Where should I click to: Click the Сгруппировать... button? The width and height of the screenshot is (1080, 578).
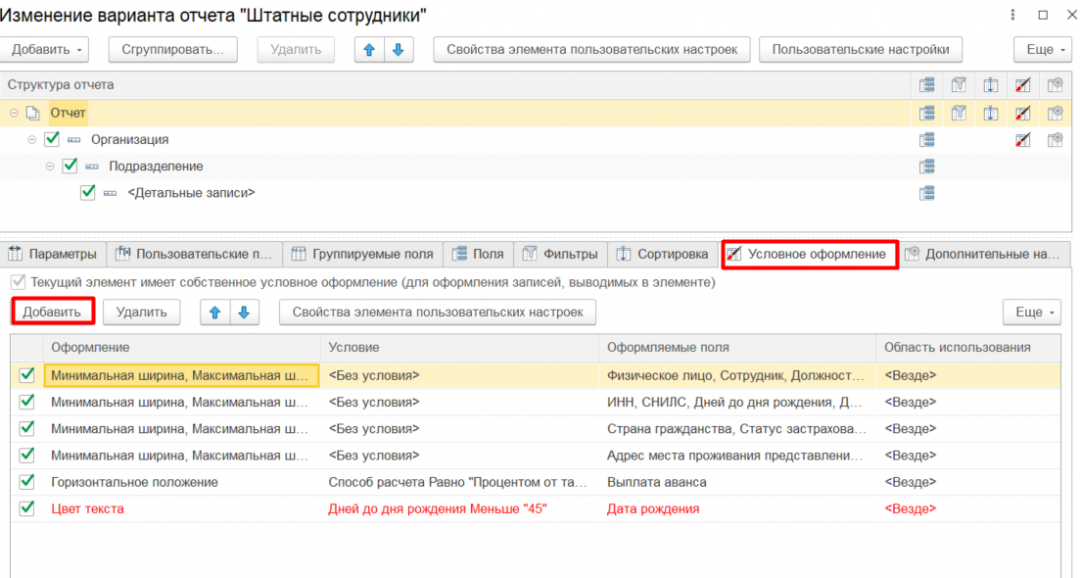[173, 50]
